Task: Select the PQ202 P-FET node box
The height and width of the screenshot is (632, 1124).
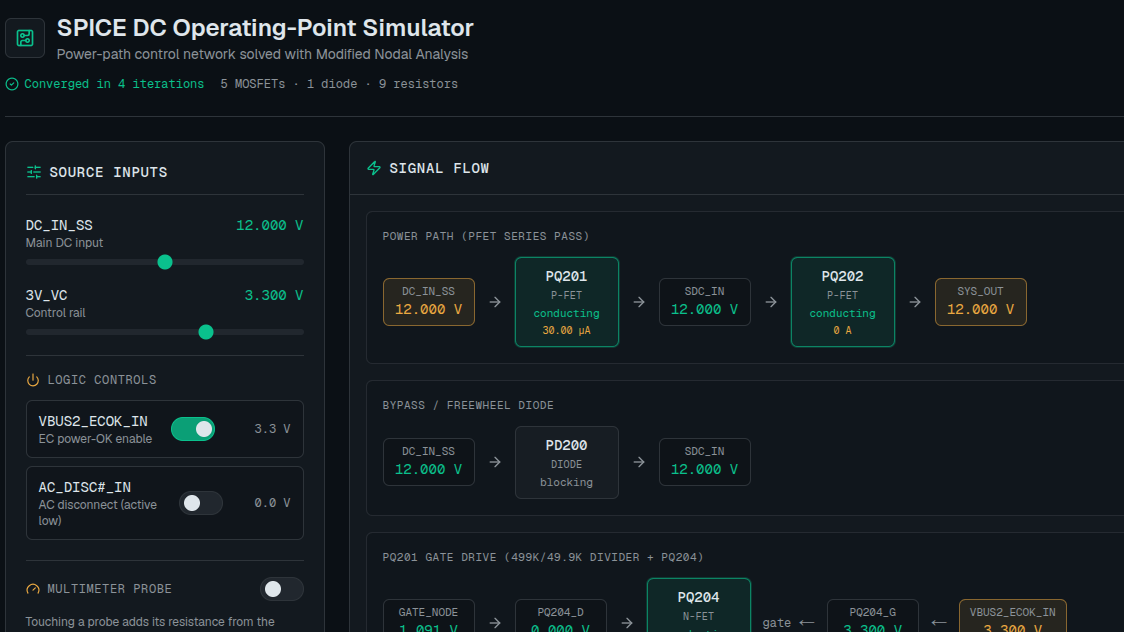Action: click(842, 302)
